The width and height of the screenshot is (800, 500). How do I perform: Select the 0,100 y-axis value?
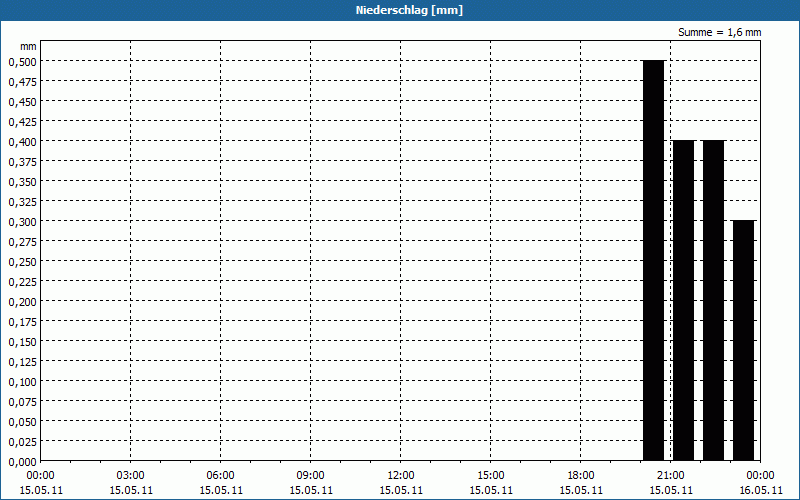pyautogui.click(x=23, y=382)
